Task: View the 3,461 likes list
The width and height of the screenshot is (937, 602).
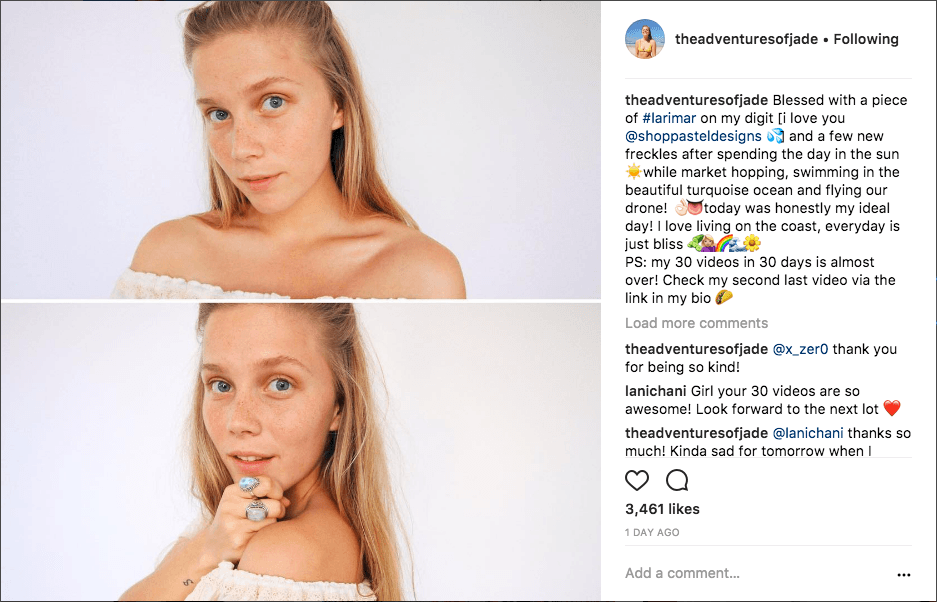Action: pos(662,509)
